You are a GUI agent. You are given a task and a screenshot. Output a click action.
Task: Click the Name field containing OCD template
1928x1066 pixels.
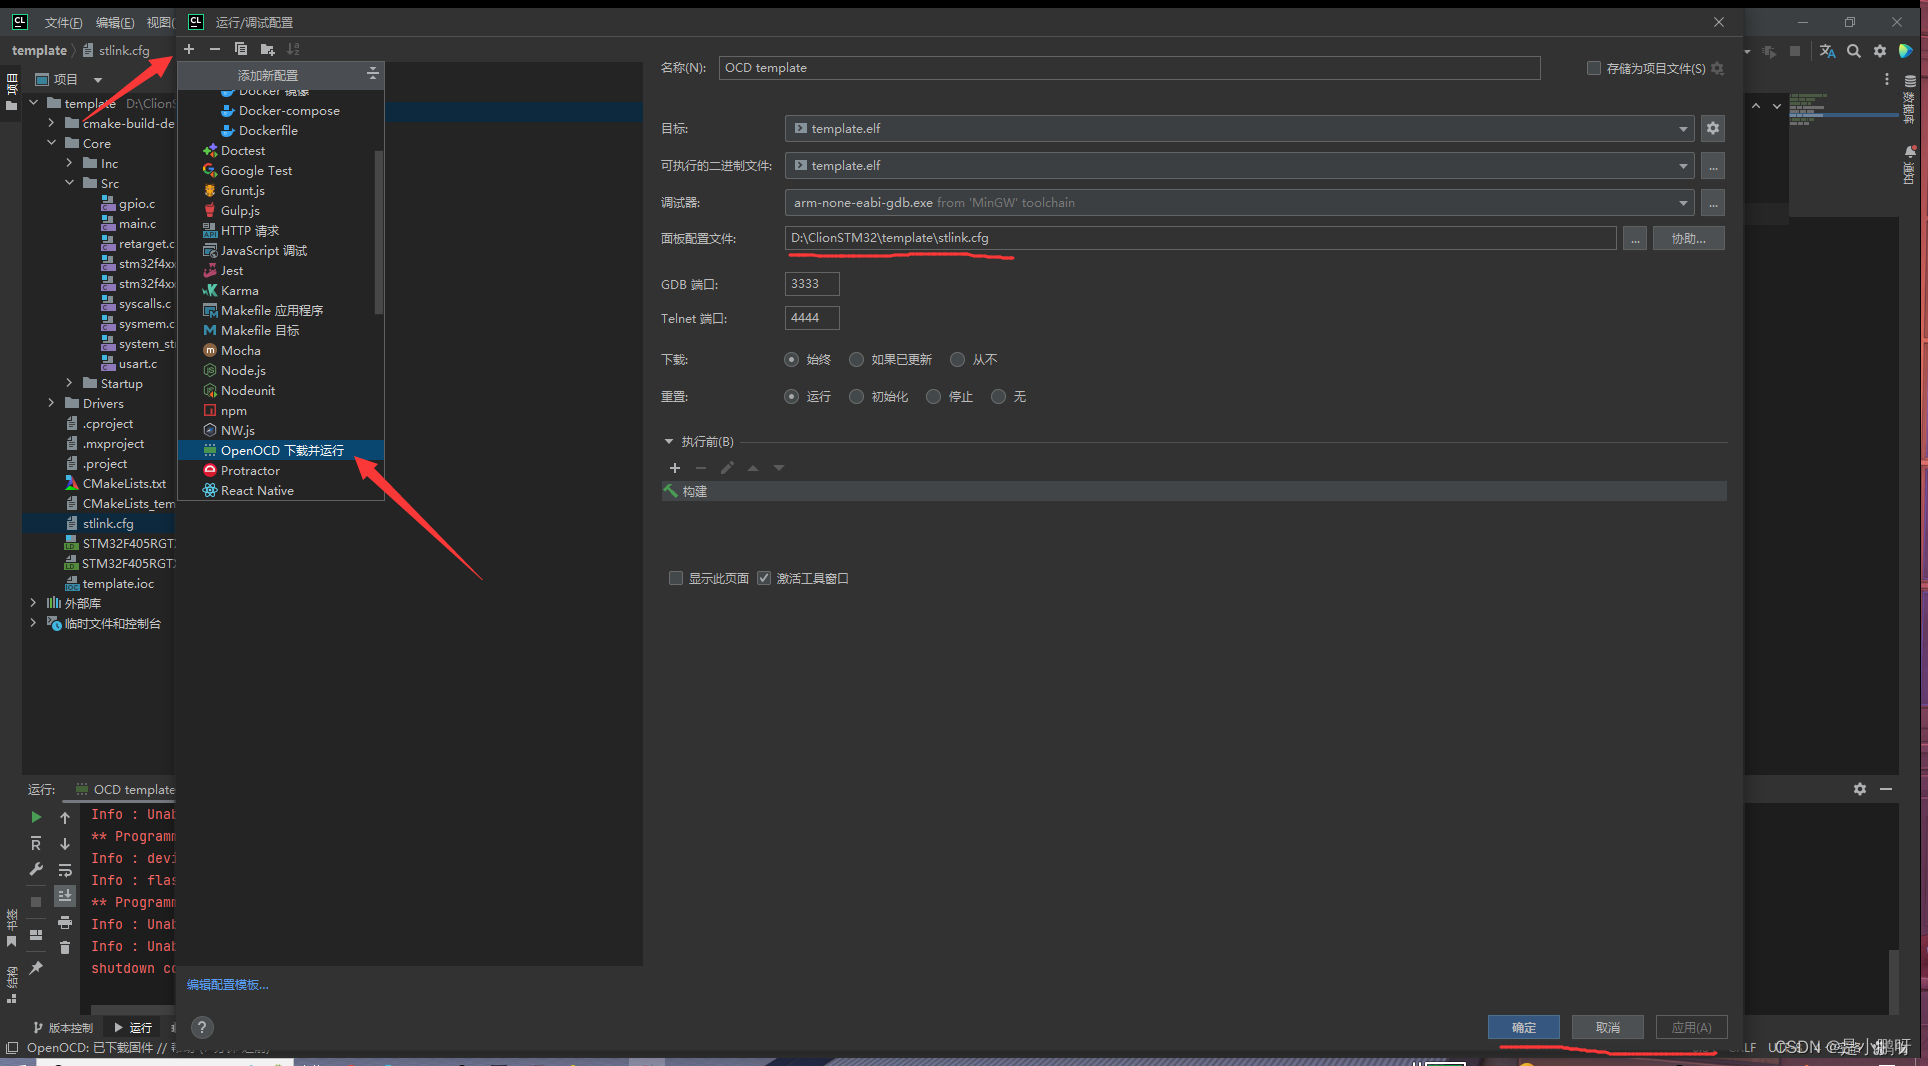pyautogui.click(x=1129, y=68)
